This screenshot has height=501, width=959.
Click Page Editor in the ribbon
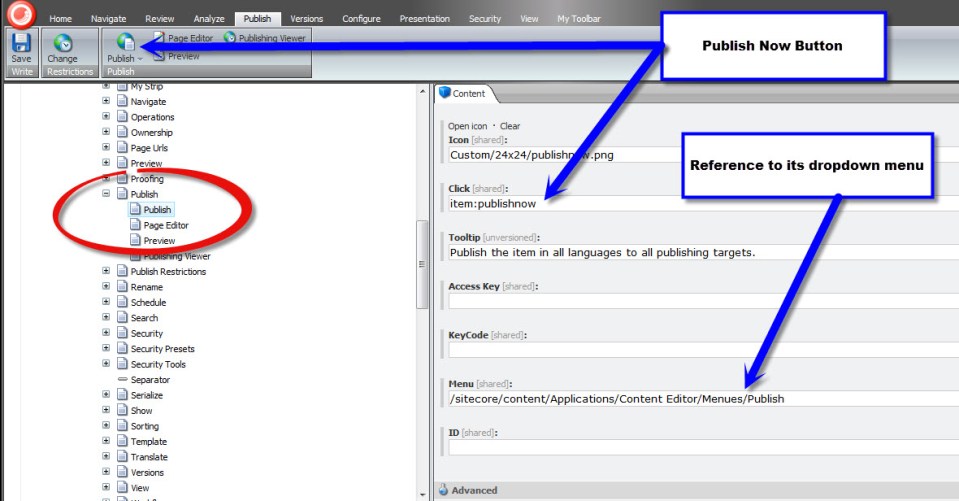pyautogui.click(x=190, y=38)
